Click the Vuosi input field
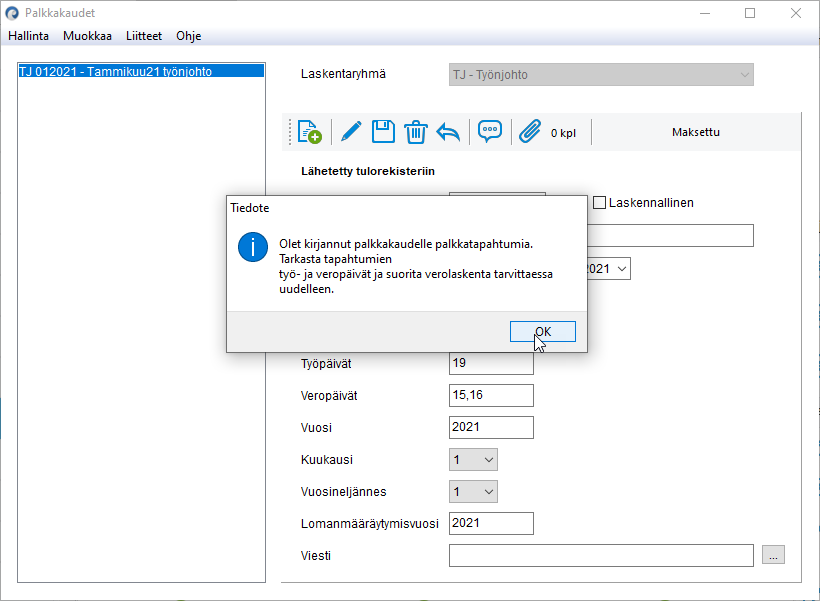This screenshot has height=601, width=820. coord(491,427)
